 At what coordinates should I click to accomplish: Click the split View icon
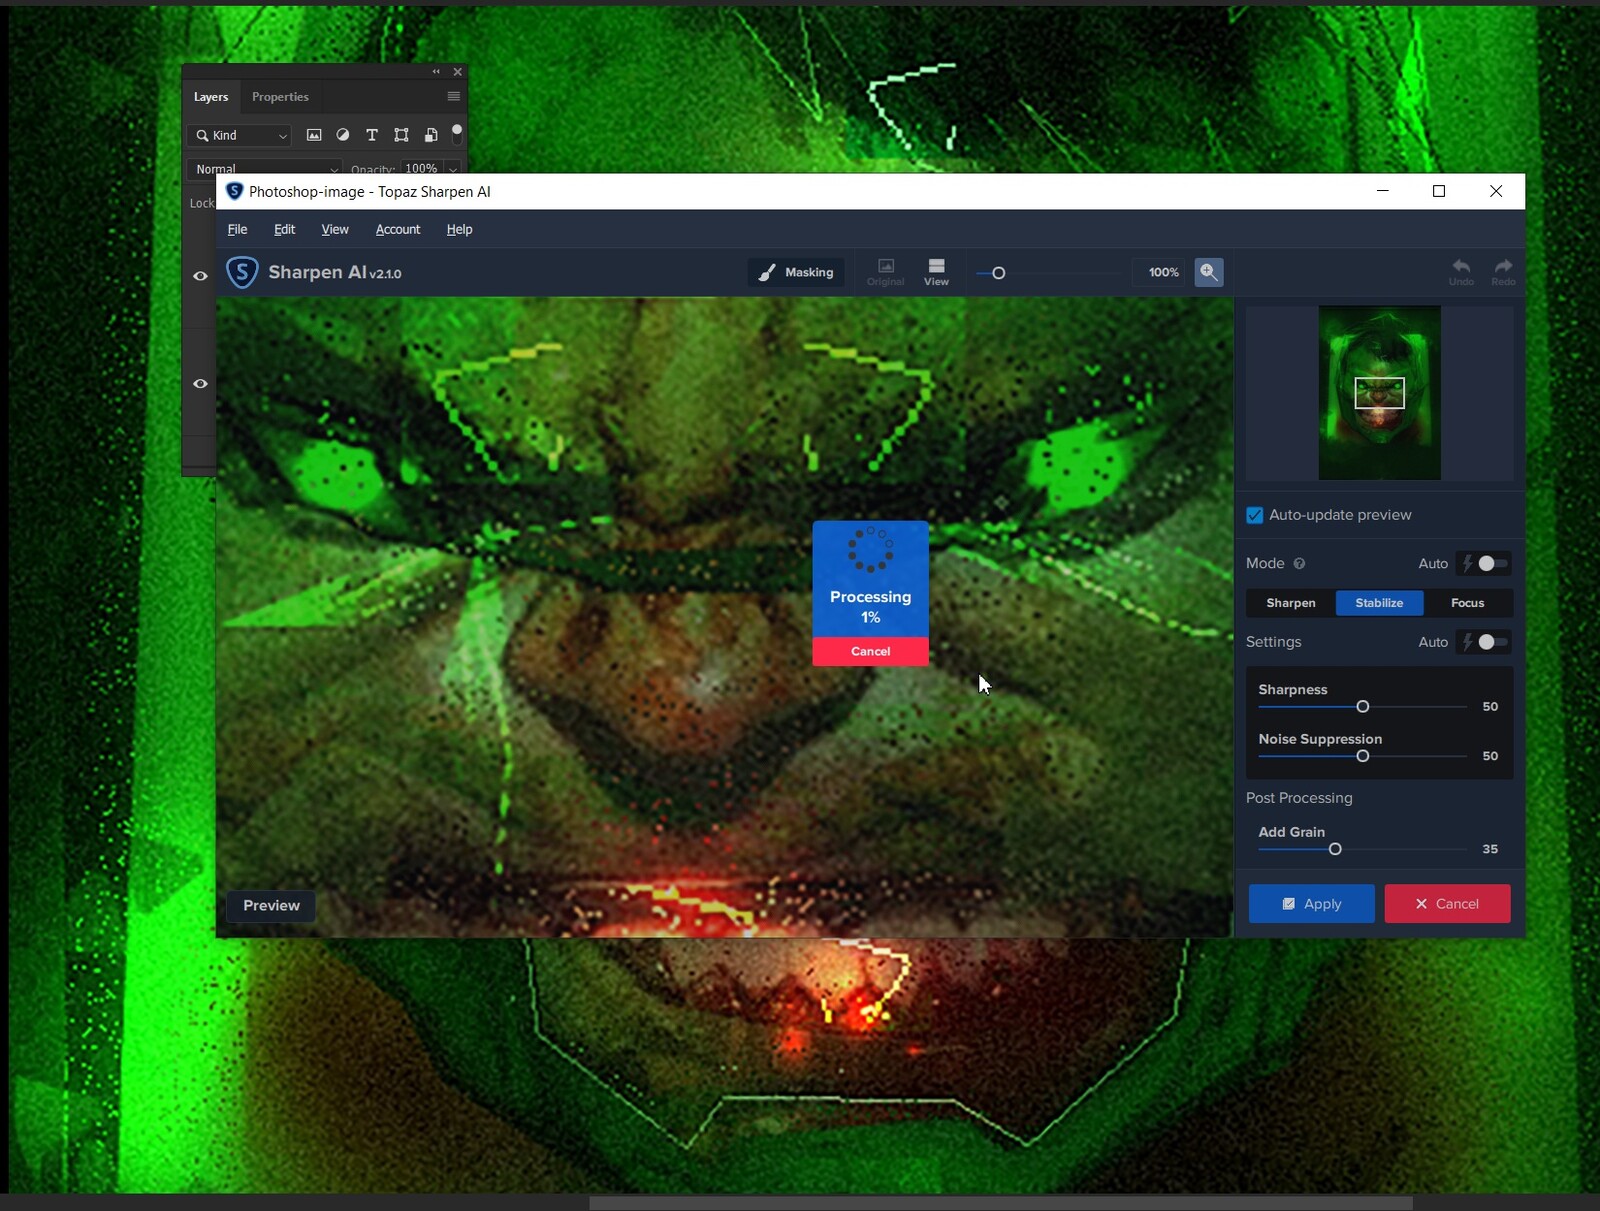click(x=936, y=271)
